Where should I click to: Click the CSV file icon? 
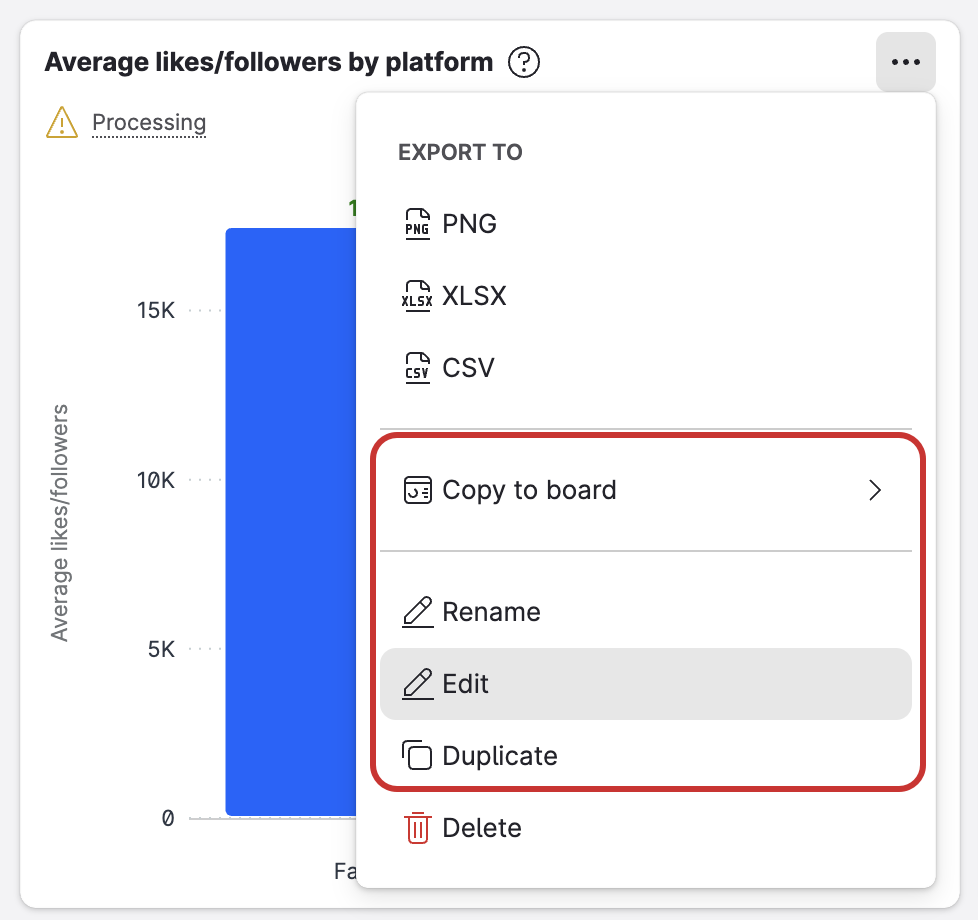coord(417,368)
